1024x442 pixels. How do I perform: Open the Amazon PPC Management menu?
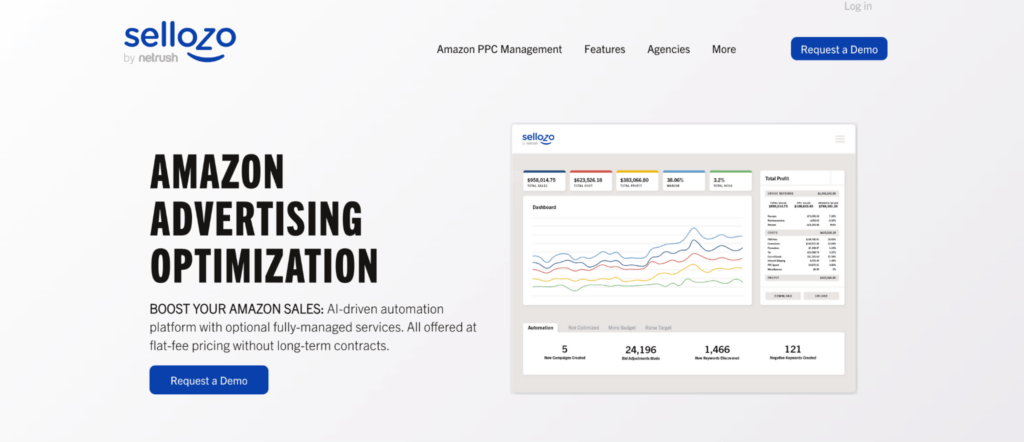tap(499, 49)
